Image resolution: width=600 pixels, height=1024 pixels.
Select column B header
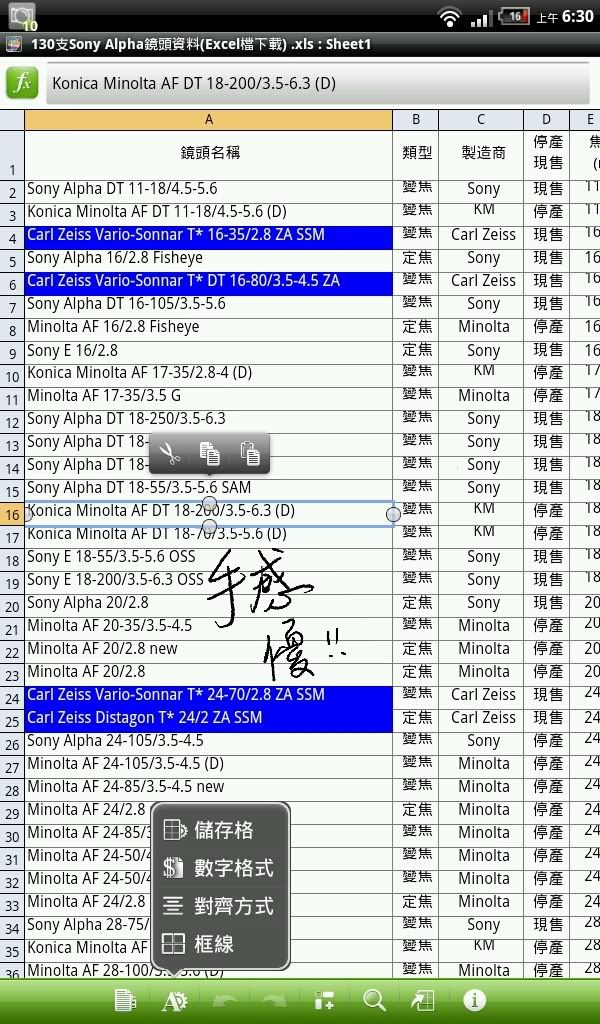(416, 120)
